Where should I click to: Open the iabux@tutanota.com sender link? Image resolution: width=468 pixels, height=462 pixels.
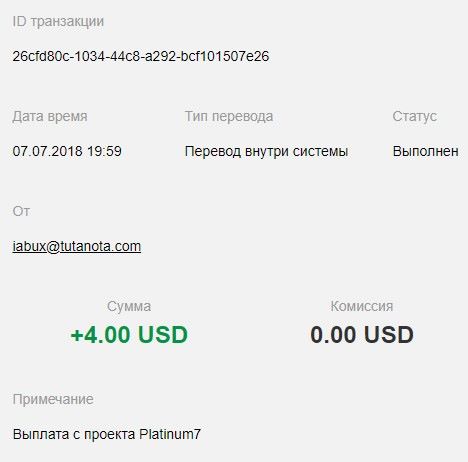click(77, 247)
